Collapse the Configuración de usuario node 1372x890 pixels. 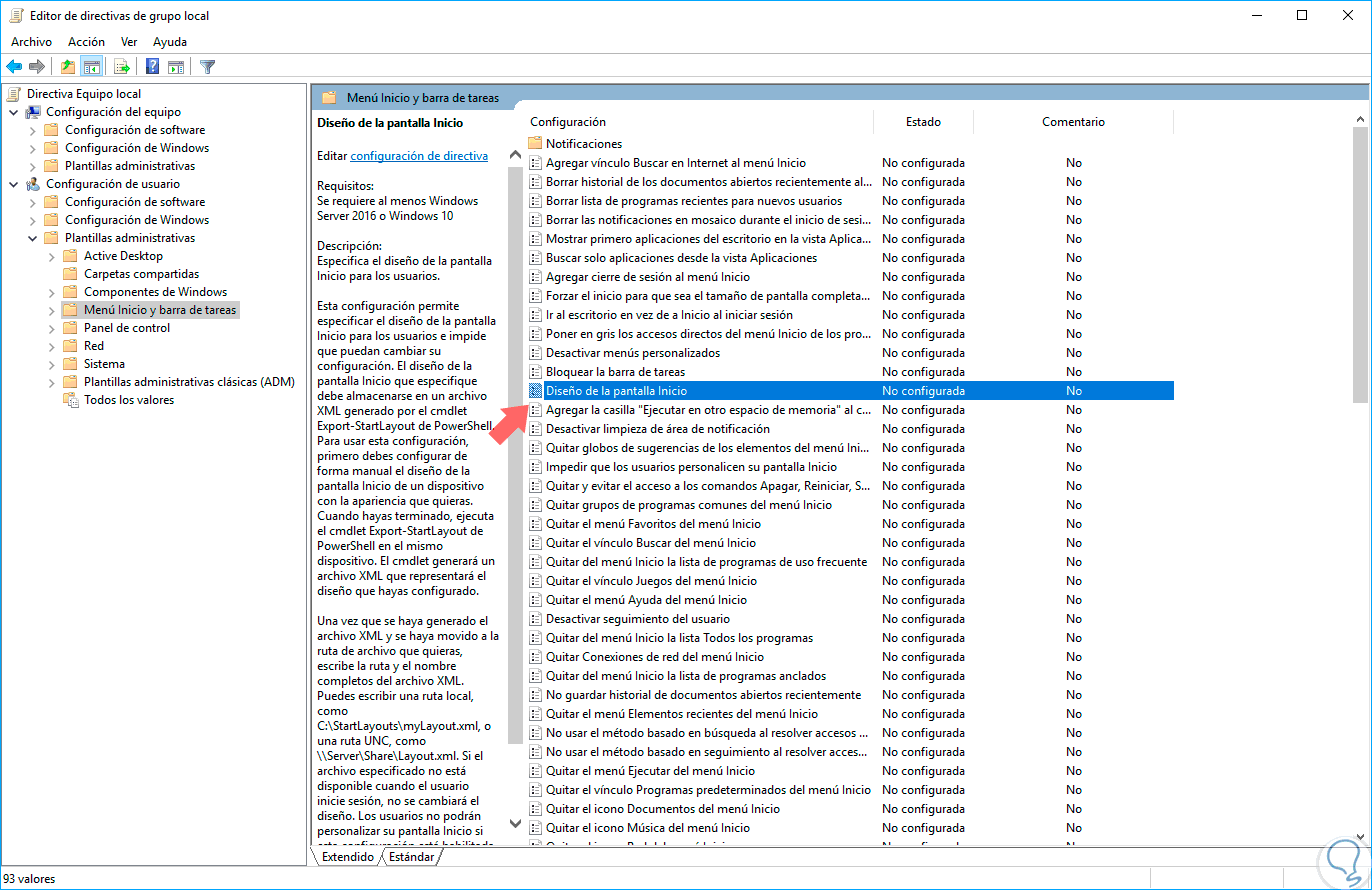(14, 184)
